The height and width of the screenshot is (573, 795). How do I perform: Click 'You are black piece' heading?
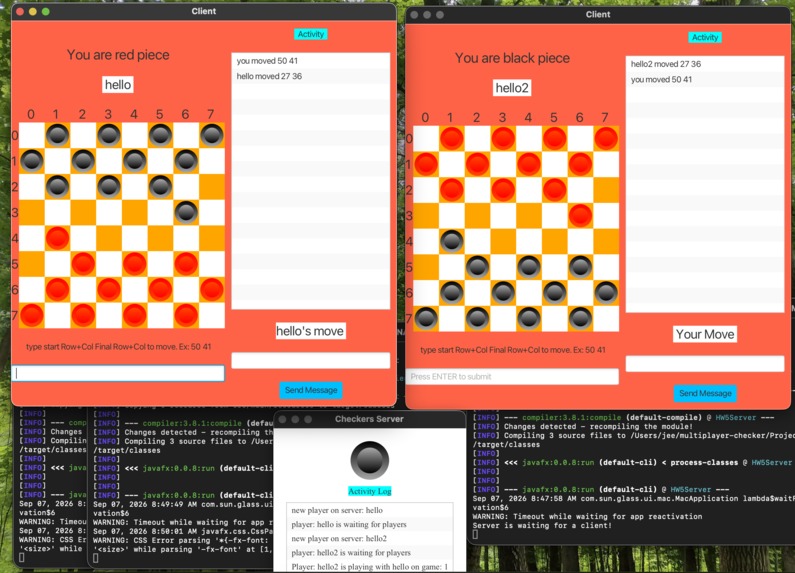tap(512, 58)
